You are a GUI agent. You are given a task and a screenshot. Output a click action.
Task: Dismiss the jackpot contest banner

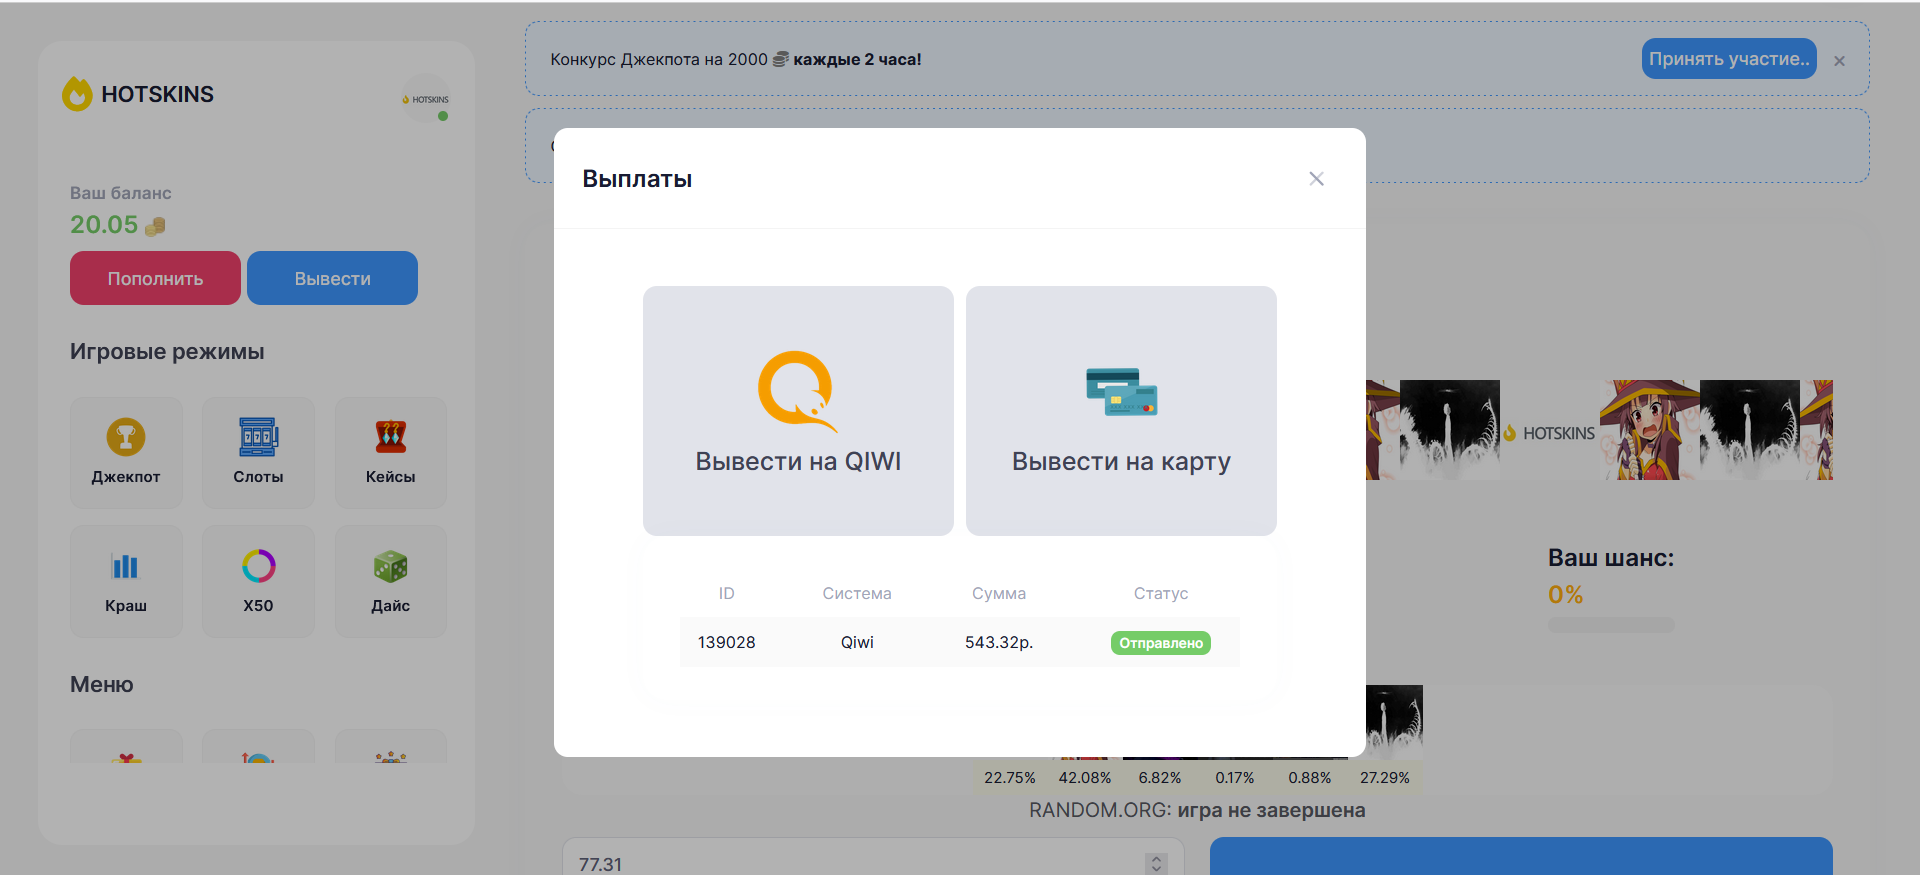click(1839, 61)
